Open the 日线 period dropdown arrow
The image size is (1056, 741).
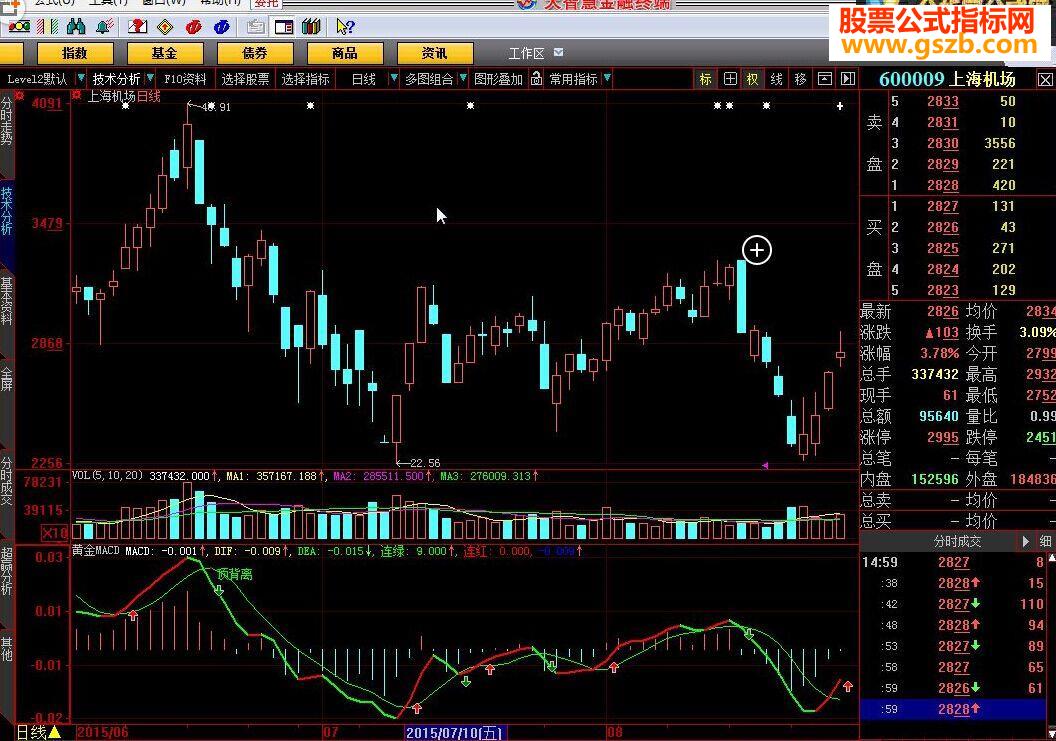point(394,79)
